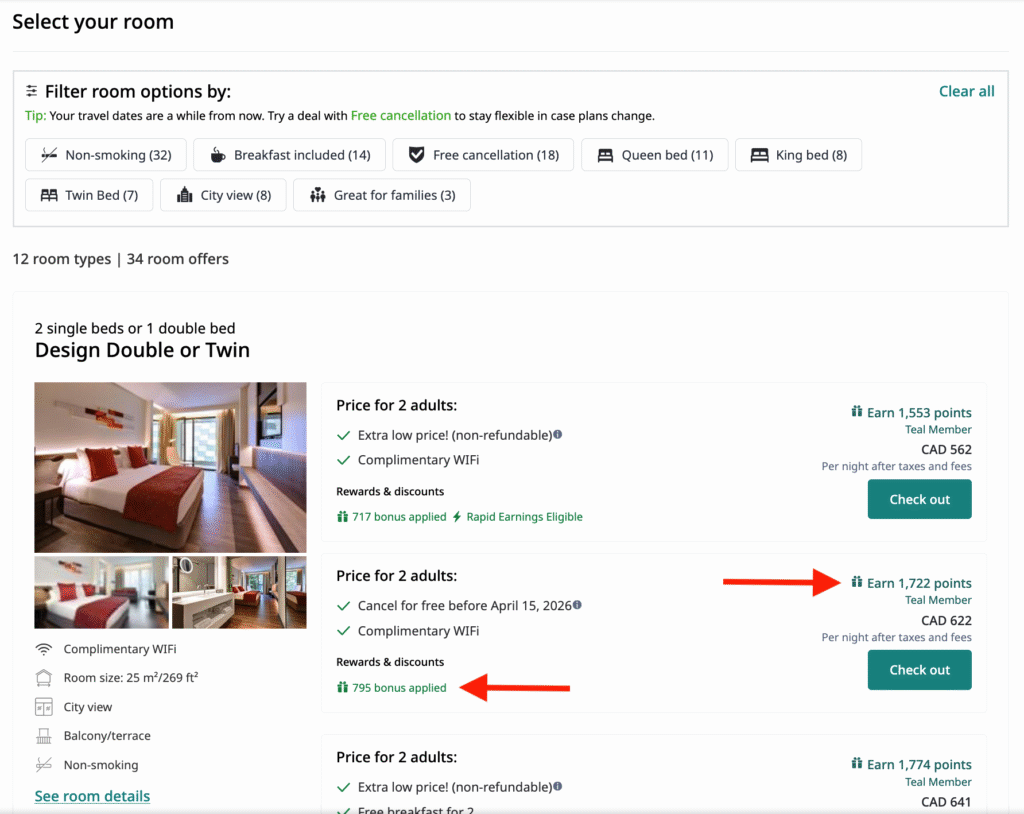The height and width of the screenshot is (814, 1024).
Task: Click the main photo of Design Double or Twin room
Action: (x=170, y=466)
